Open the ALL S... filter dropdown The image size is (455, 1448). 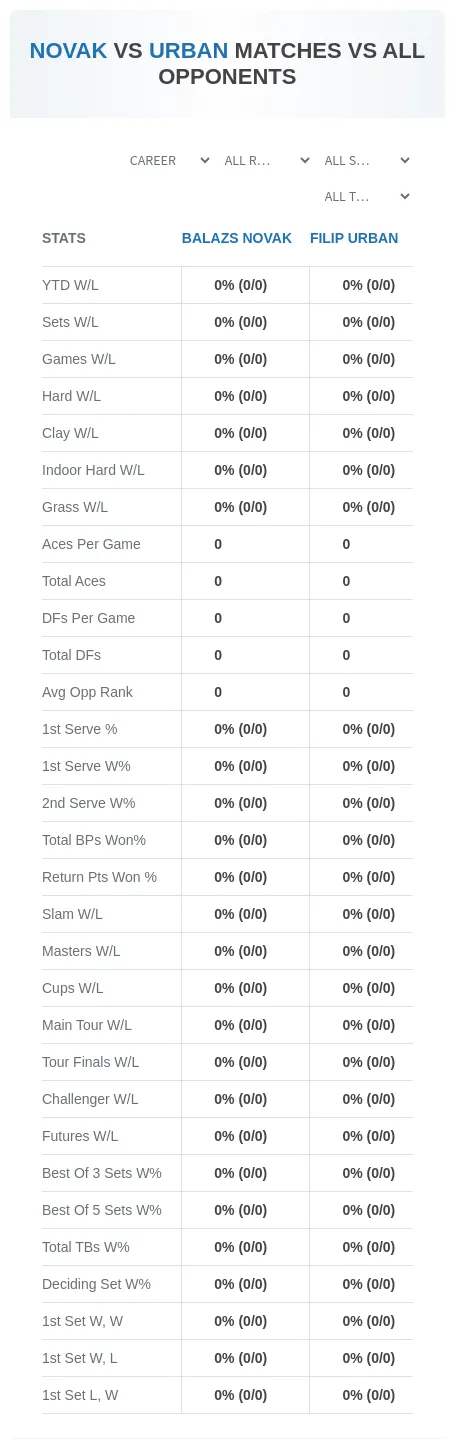[x=366, y=160]
